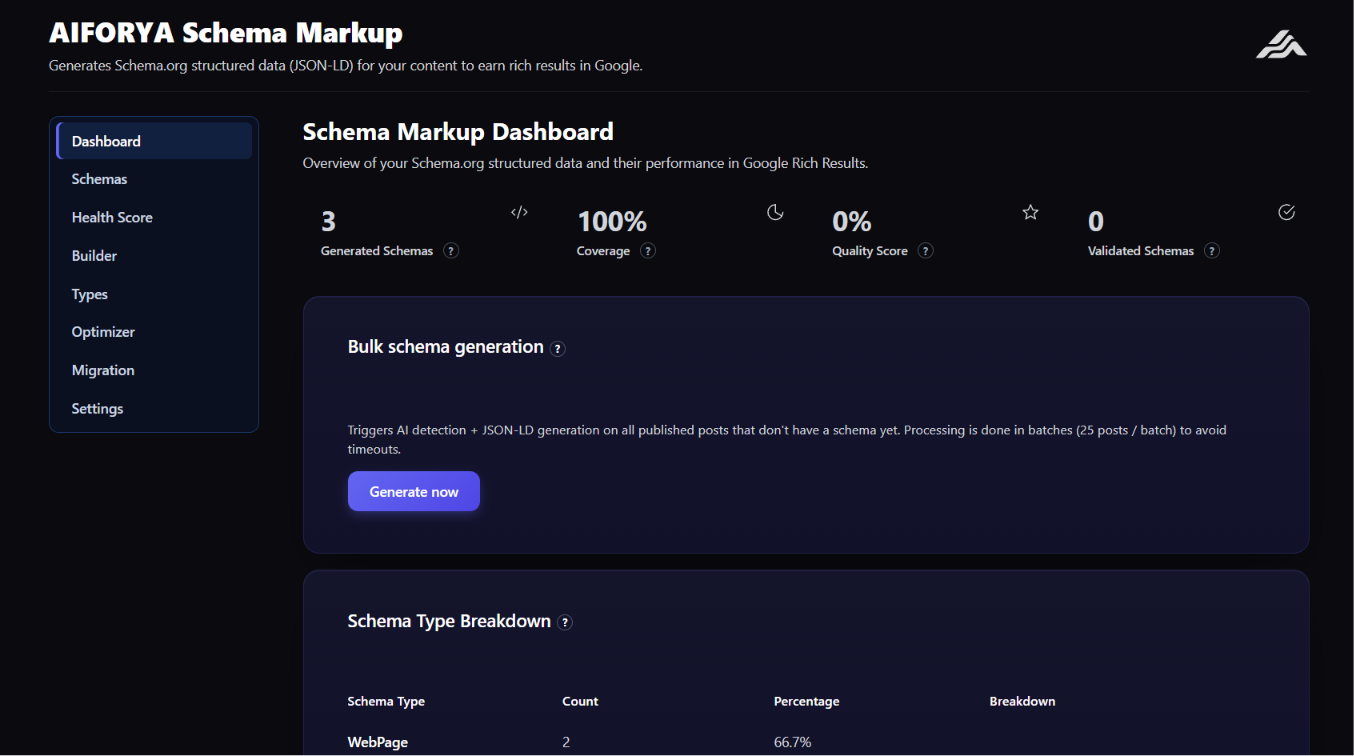Open the Migration section
Image resolution: width=1354 pixels, height=756 pixels.
(x=154, y=370)
